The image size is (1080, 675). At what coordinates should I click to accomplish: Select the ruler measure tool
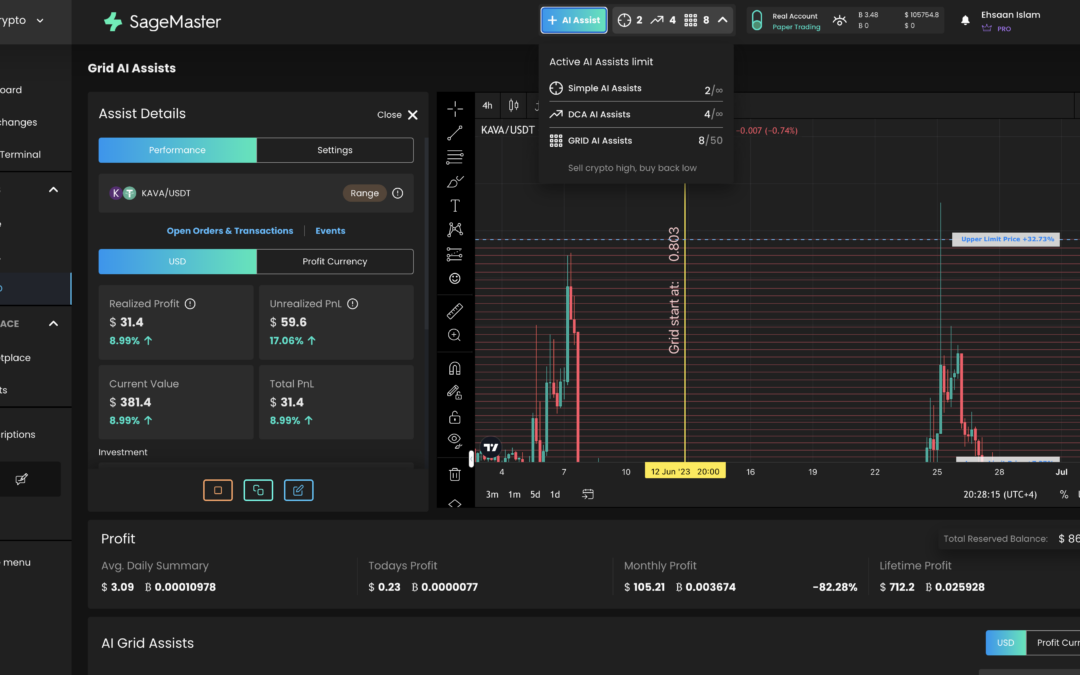pyautogui.click(x=455, y=311)
